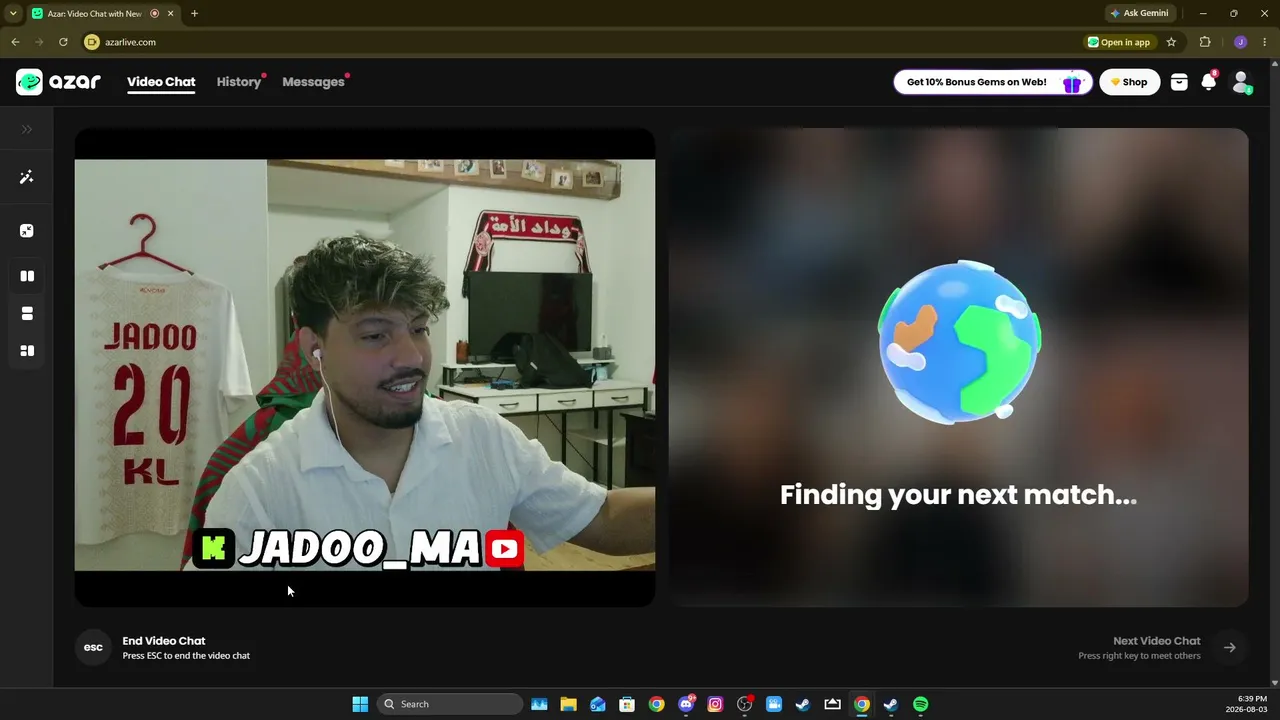Open the magic wand effects tool
This screenshot has width=1280, height=720.
(x=27, y=177)
